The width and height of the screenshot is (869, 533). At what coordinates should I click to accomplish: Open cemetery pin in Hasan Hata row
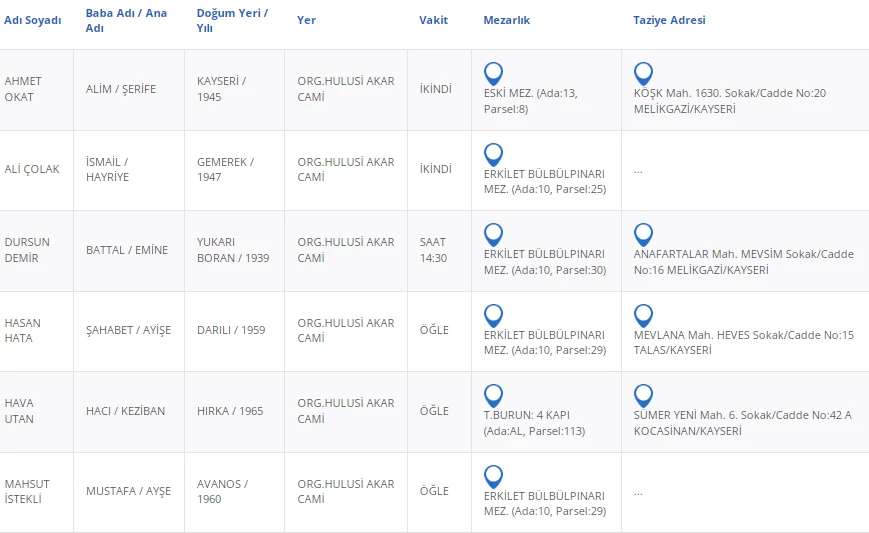point(493,315)
